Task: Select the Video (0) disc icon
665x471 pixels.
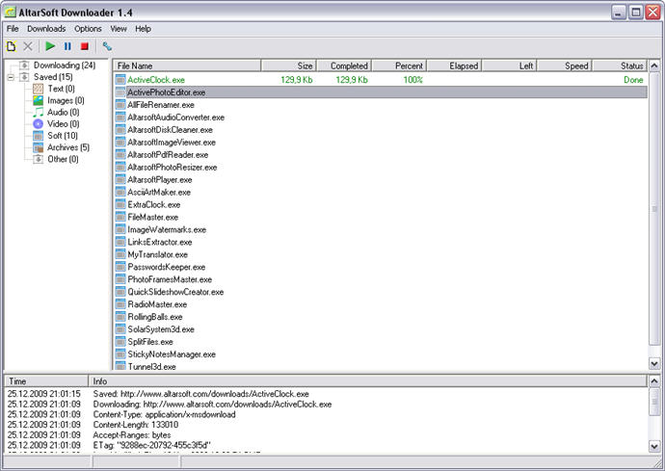Action: tap(38, 124)
